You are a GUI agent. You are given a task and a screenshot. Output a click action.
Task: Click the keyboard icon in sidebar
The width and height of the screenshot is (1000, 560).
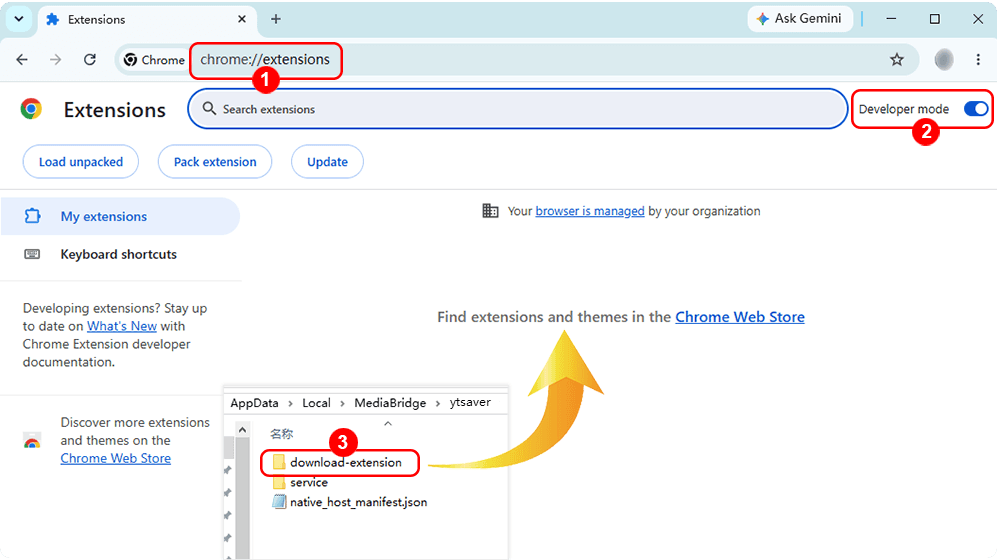32,254
